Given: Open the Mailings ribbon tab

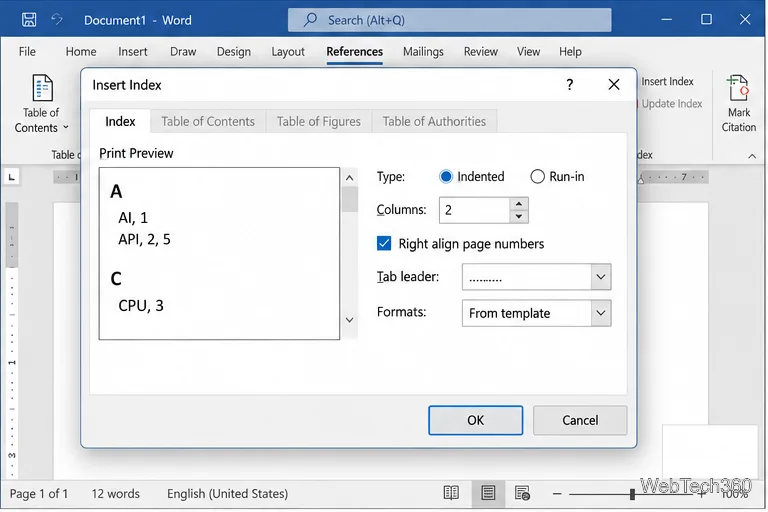Looking at the screenshot, I should 423,51.
